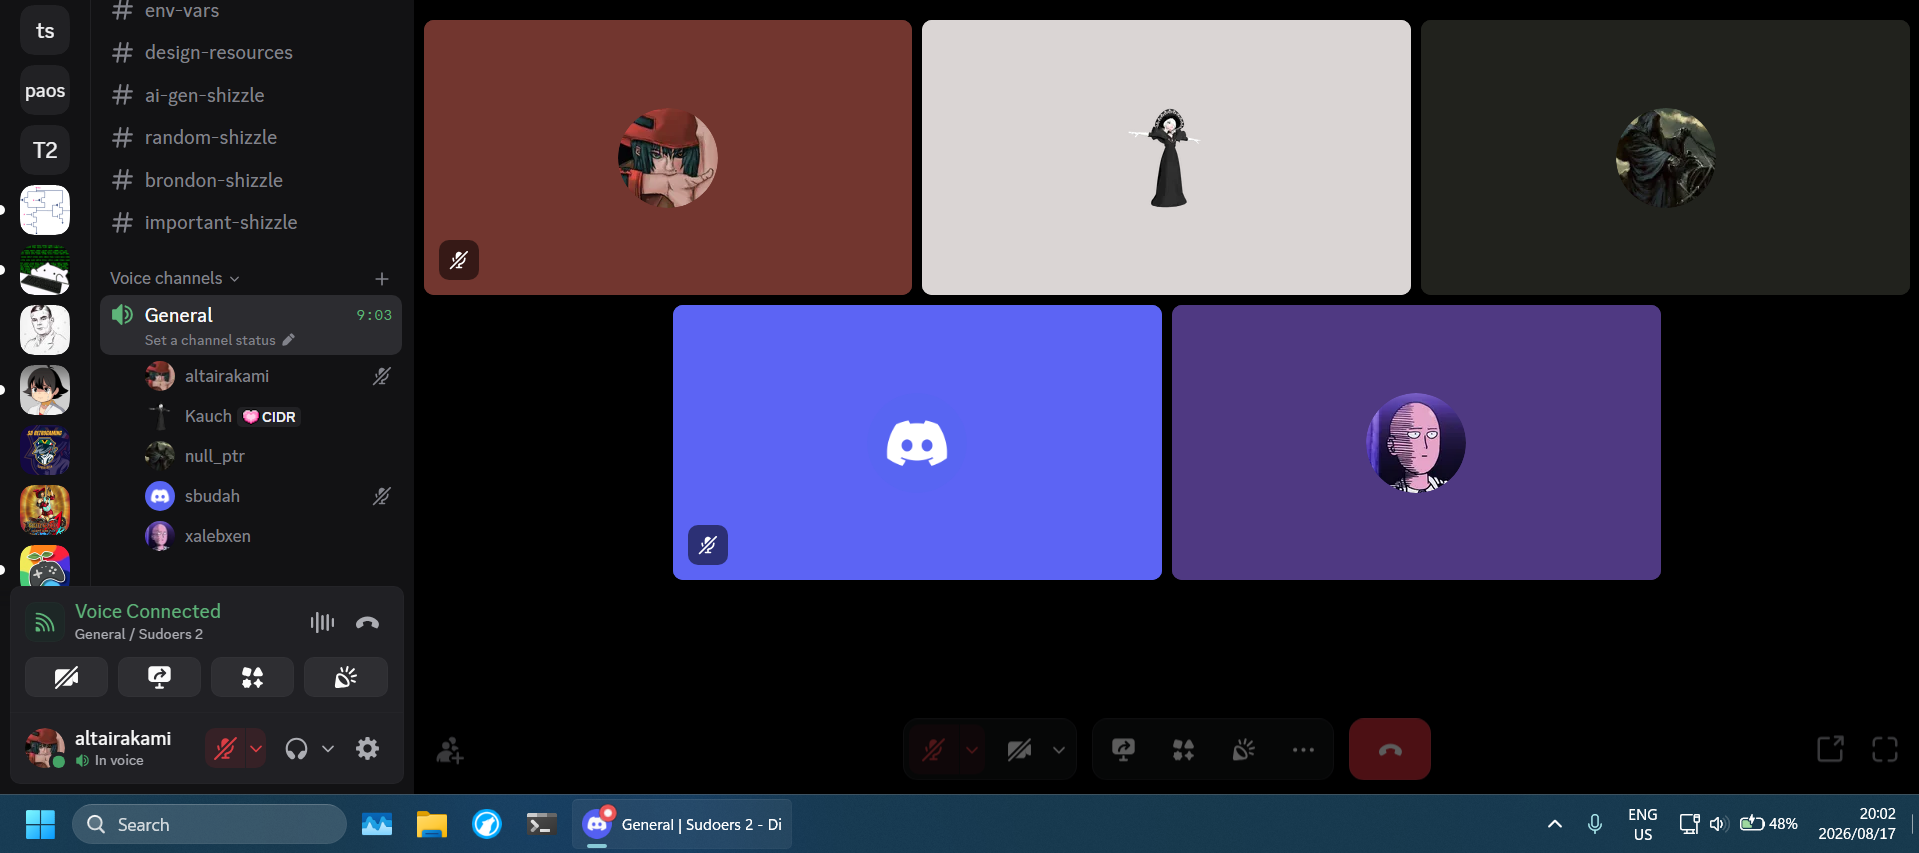Share your screen from the Voice Connected panel
The image size is (1919, 853).
159,677
